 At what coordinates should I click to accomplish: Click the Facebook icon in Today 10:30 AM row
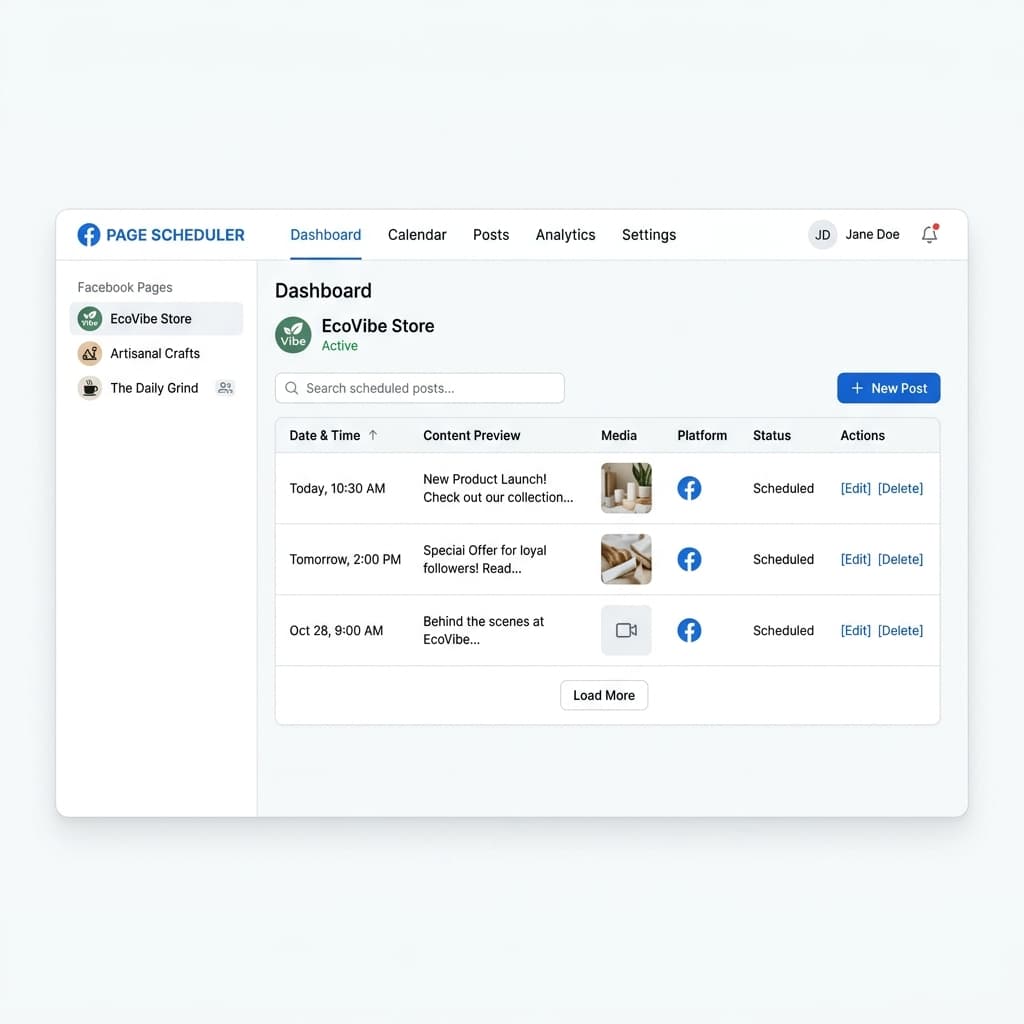click(x=689, y=488)
